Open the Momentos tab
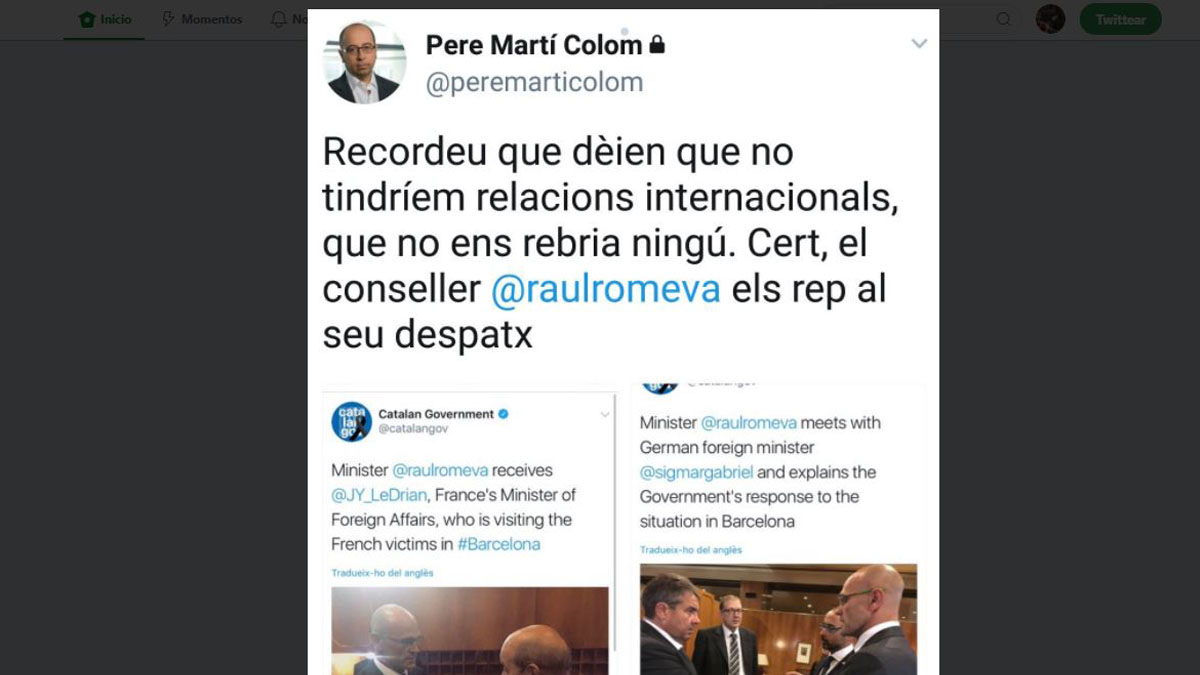The image size is (1200, 675). click(x=201, y=20)
